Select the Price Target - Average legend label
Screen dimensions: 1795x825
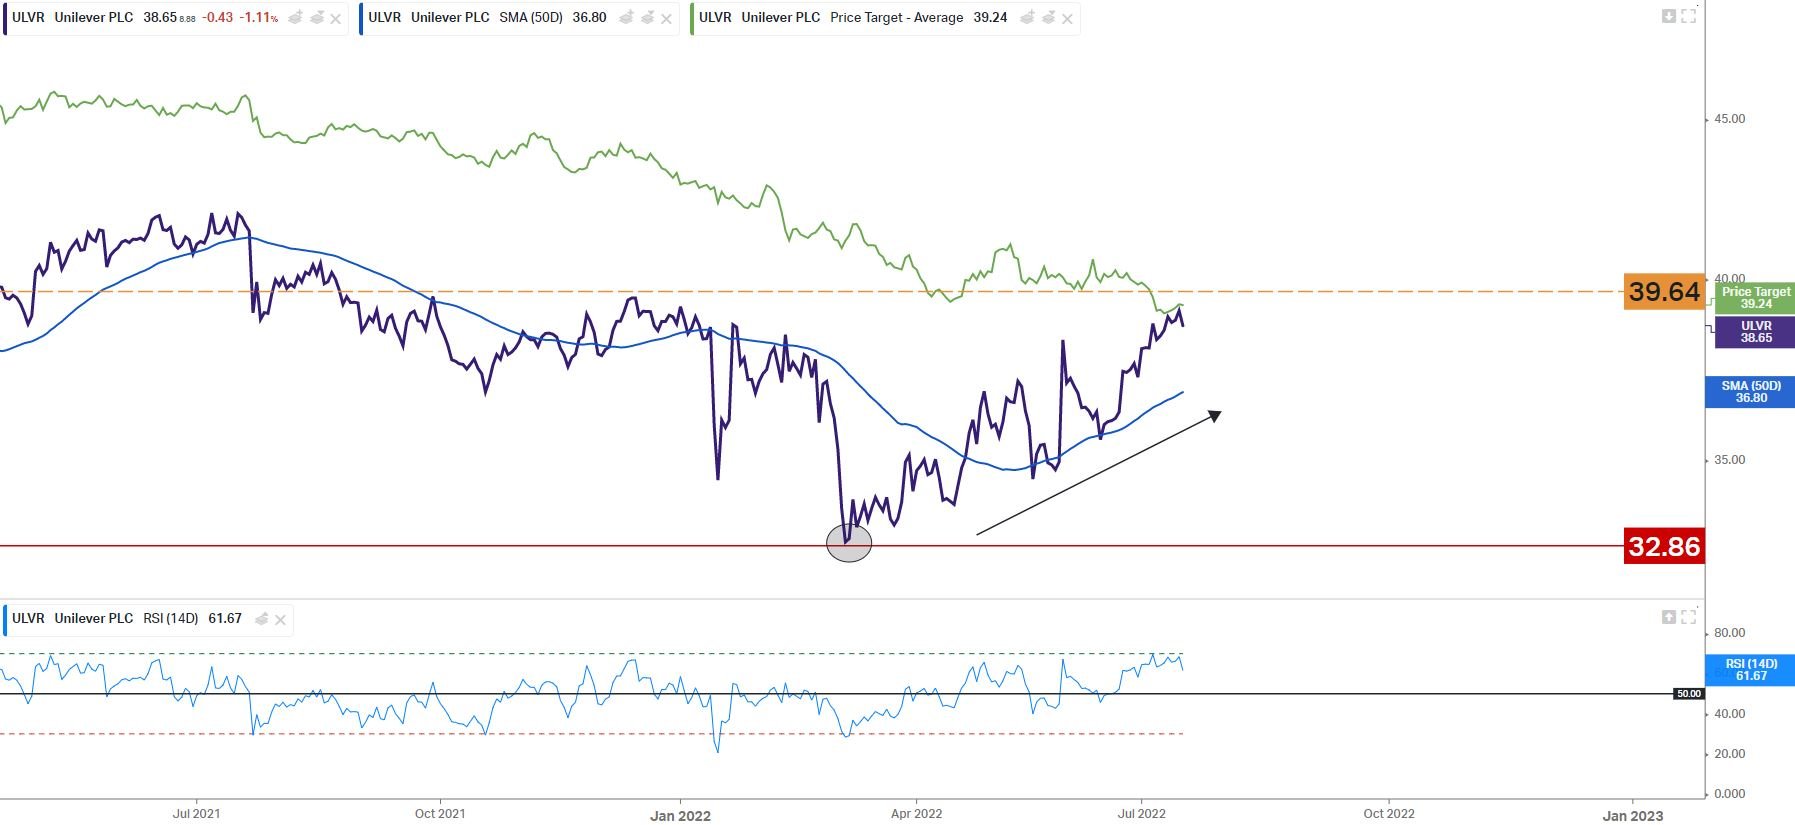pyautogui.click(x=897, y=18)
